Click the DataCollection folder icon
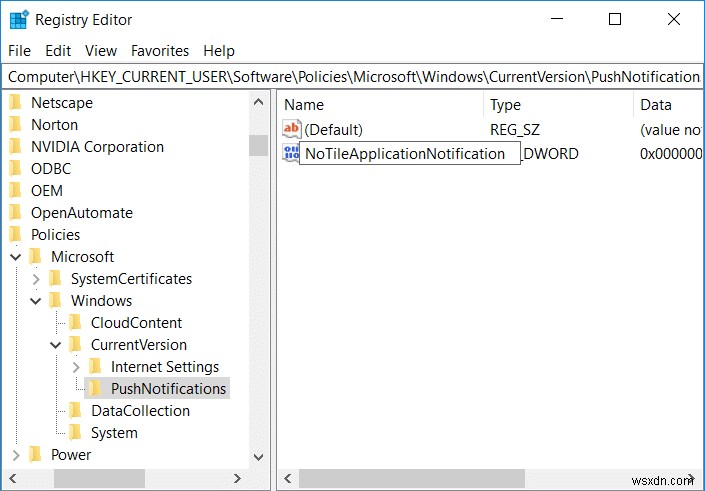Screen dimensions: 705x491 click(75, 411)
